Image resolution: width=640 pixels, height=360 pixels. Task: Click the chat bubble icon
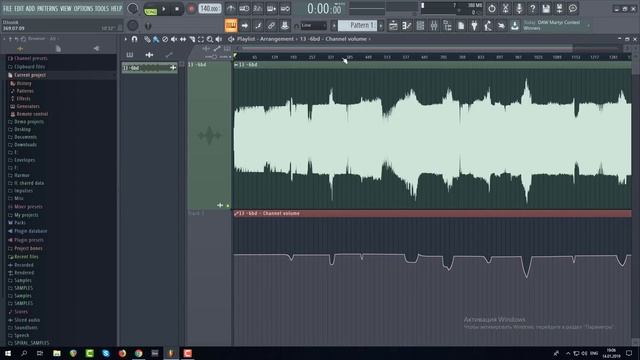tap(573, 8)
